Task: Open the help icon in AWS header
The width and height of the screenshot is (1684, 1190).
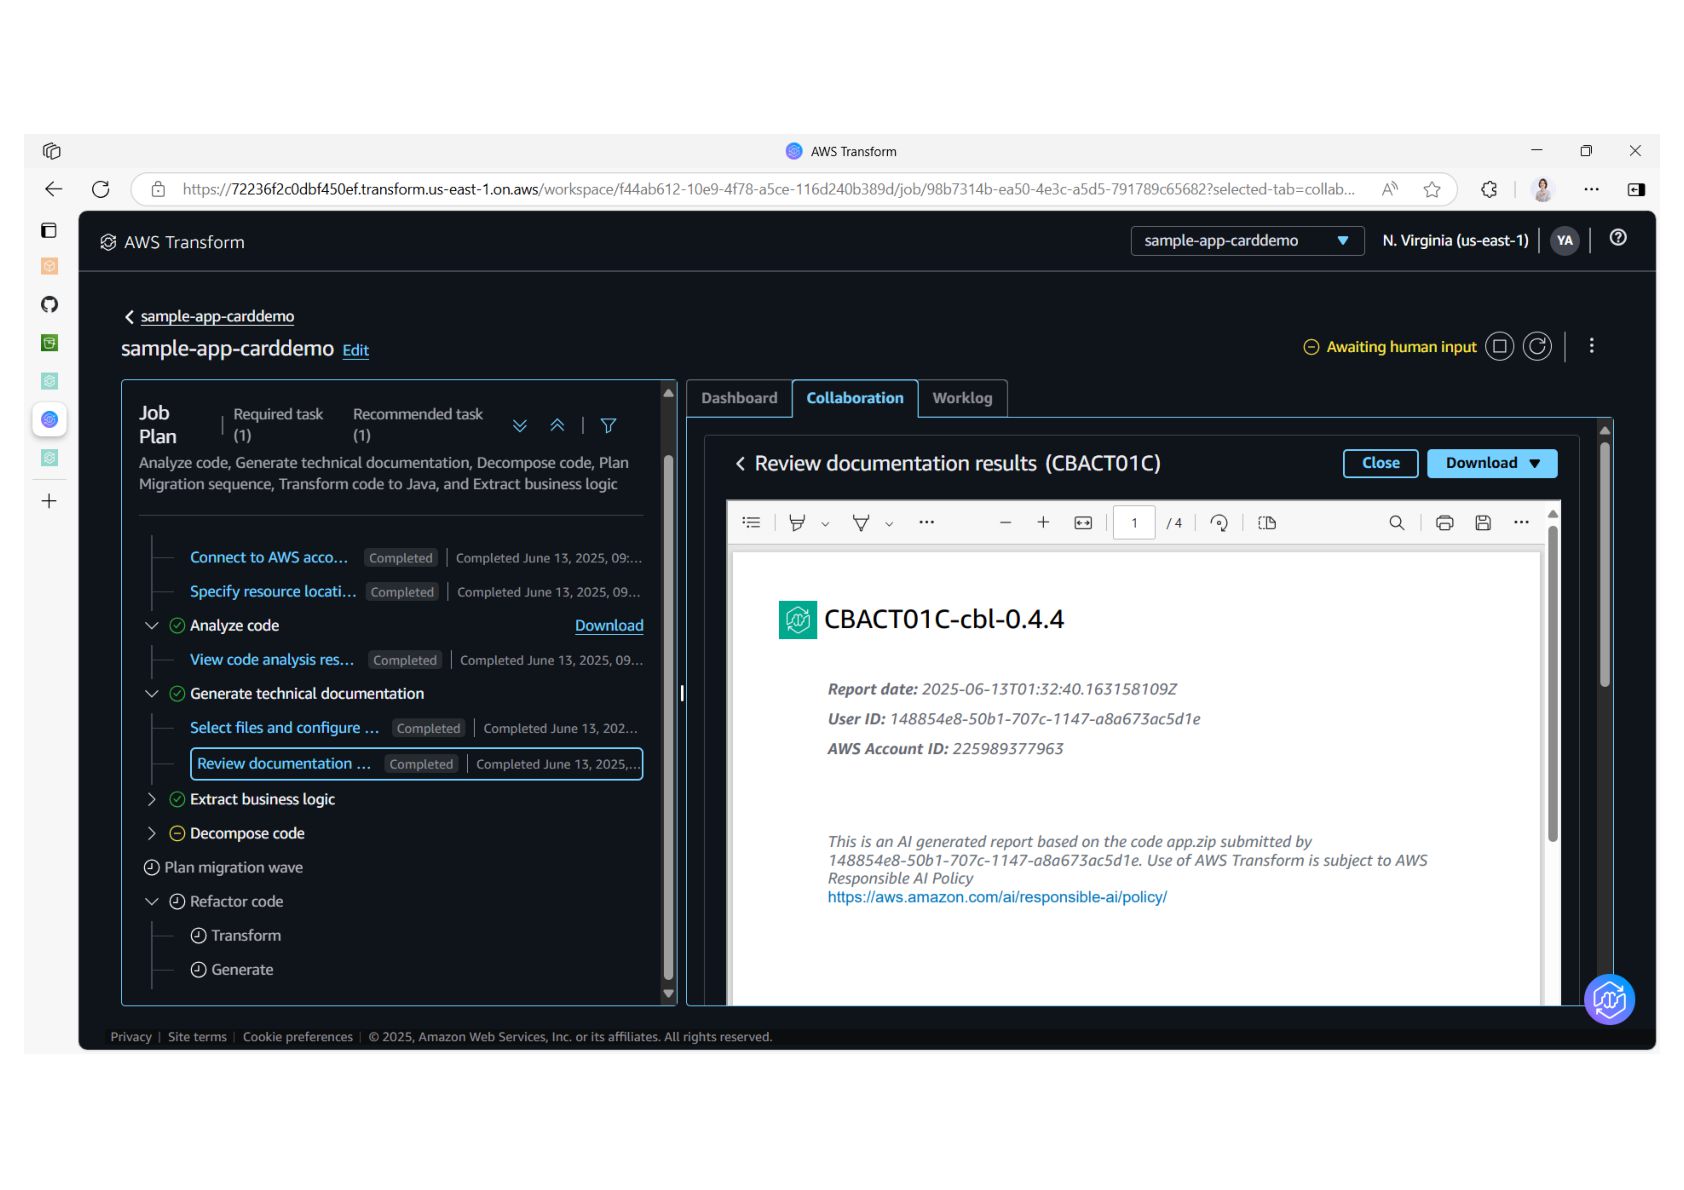Action: coord(1618,238)
